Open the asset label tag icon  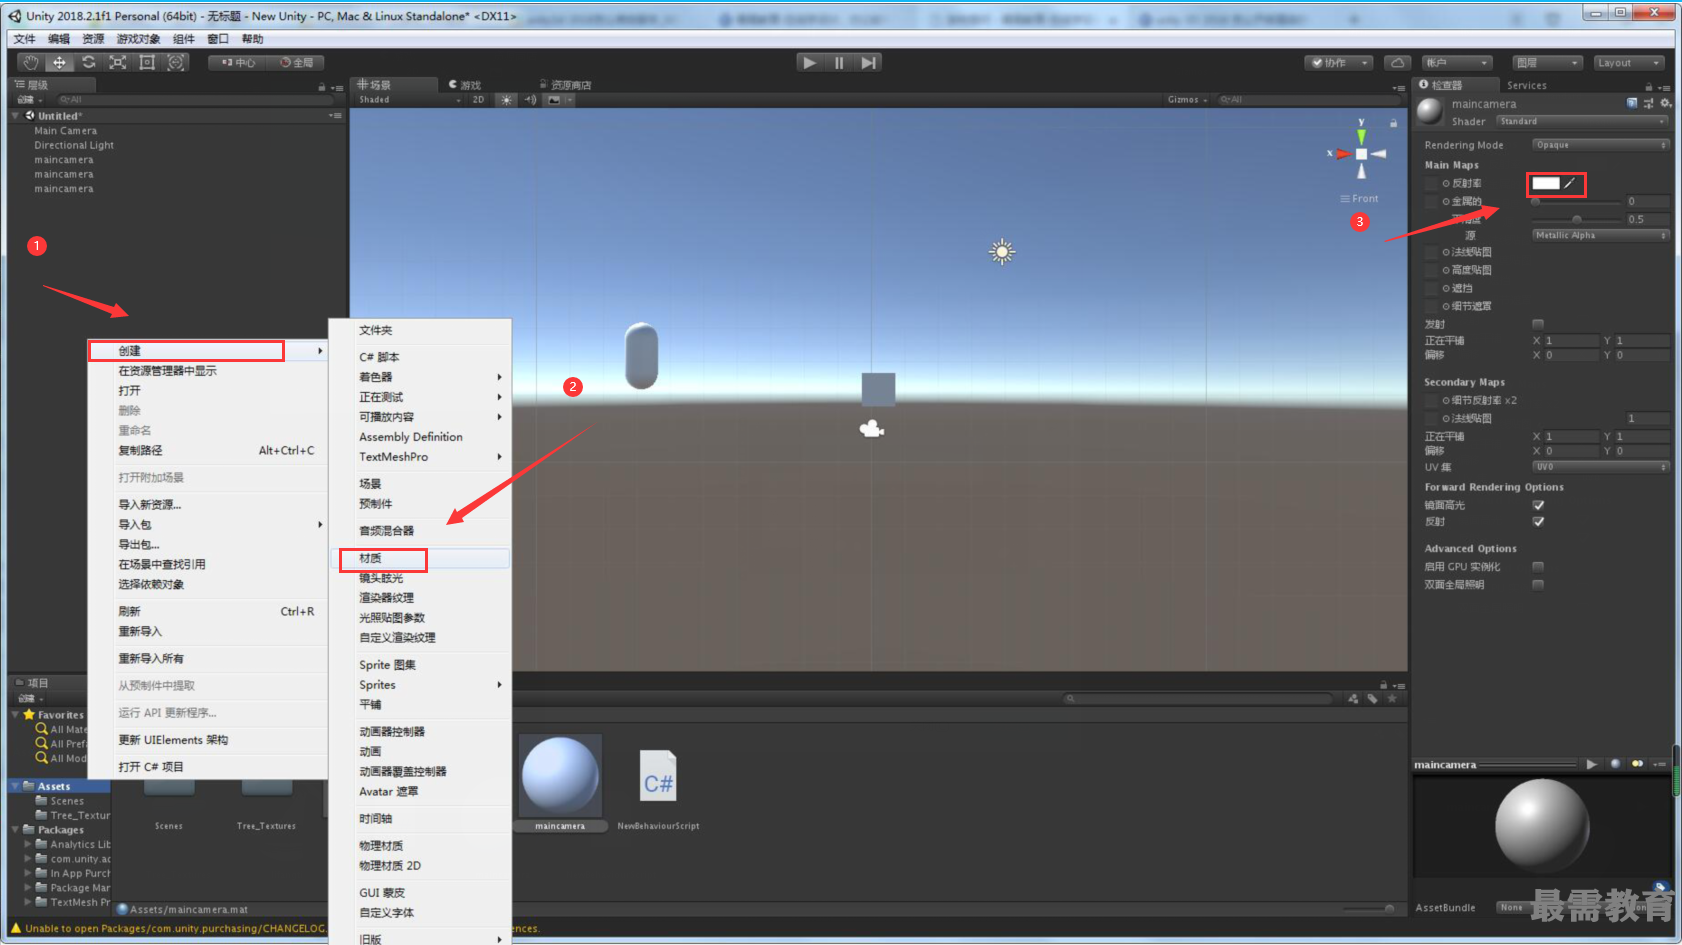click(x=1660, y=887)
